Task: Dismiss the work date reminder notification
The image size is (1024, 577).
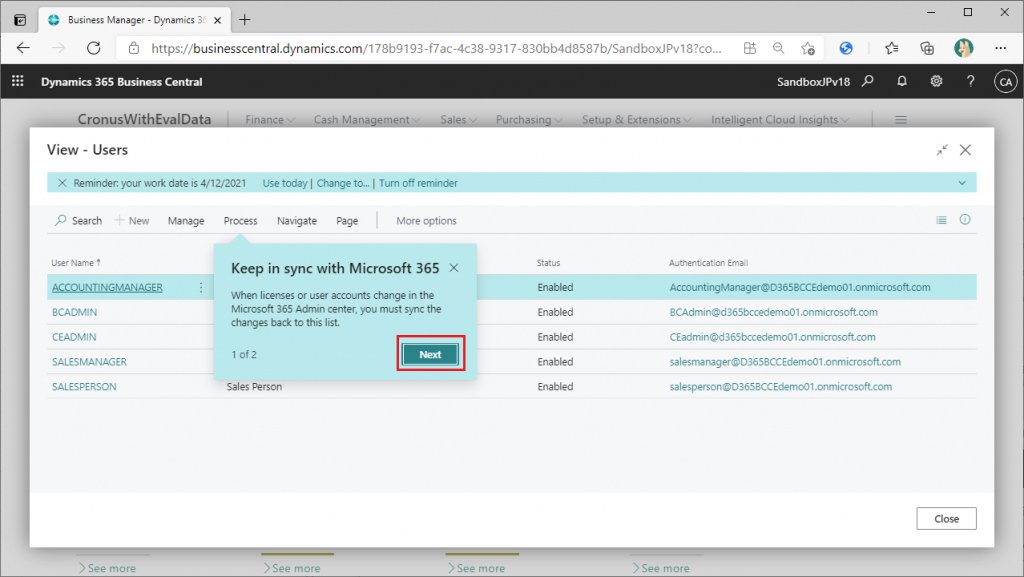Action: pyautogui.click(x=62, y=183)
